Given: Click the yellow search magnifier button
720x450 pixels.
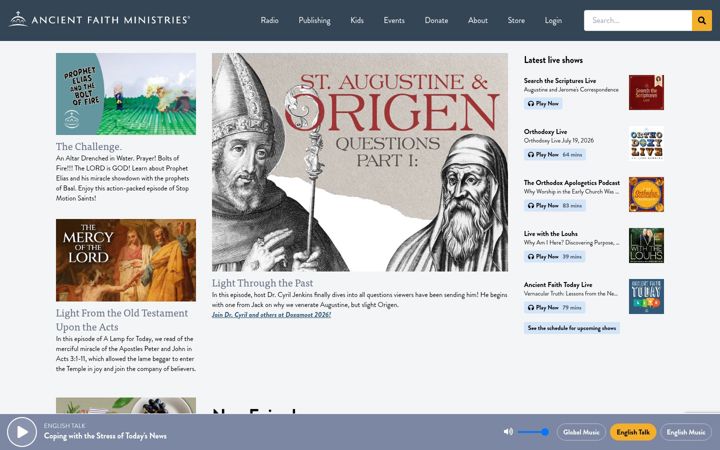Looking at the screenshot, I should click(x=702, y=20).
